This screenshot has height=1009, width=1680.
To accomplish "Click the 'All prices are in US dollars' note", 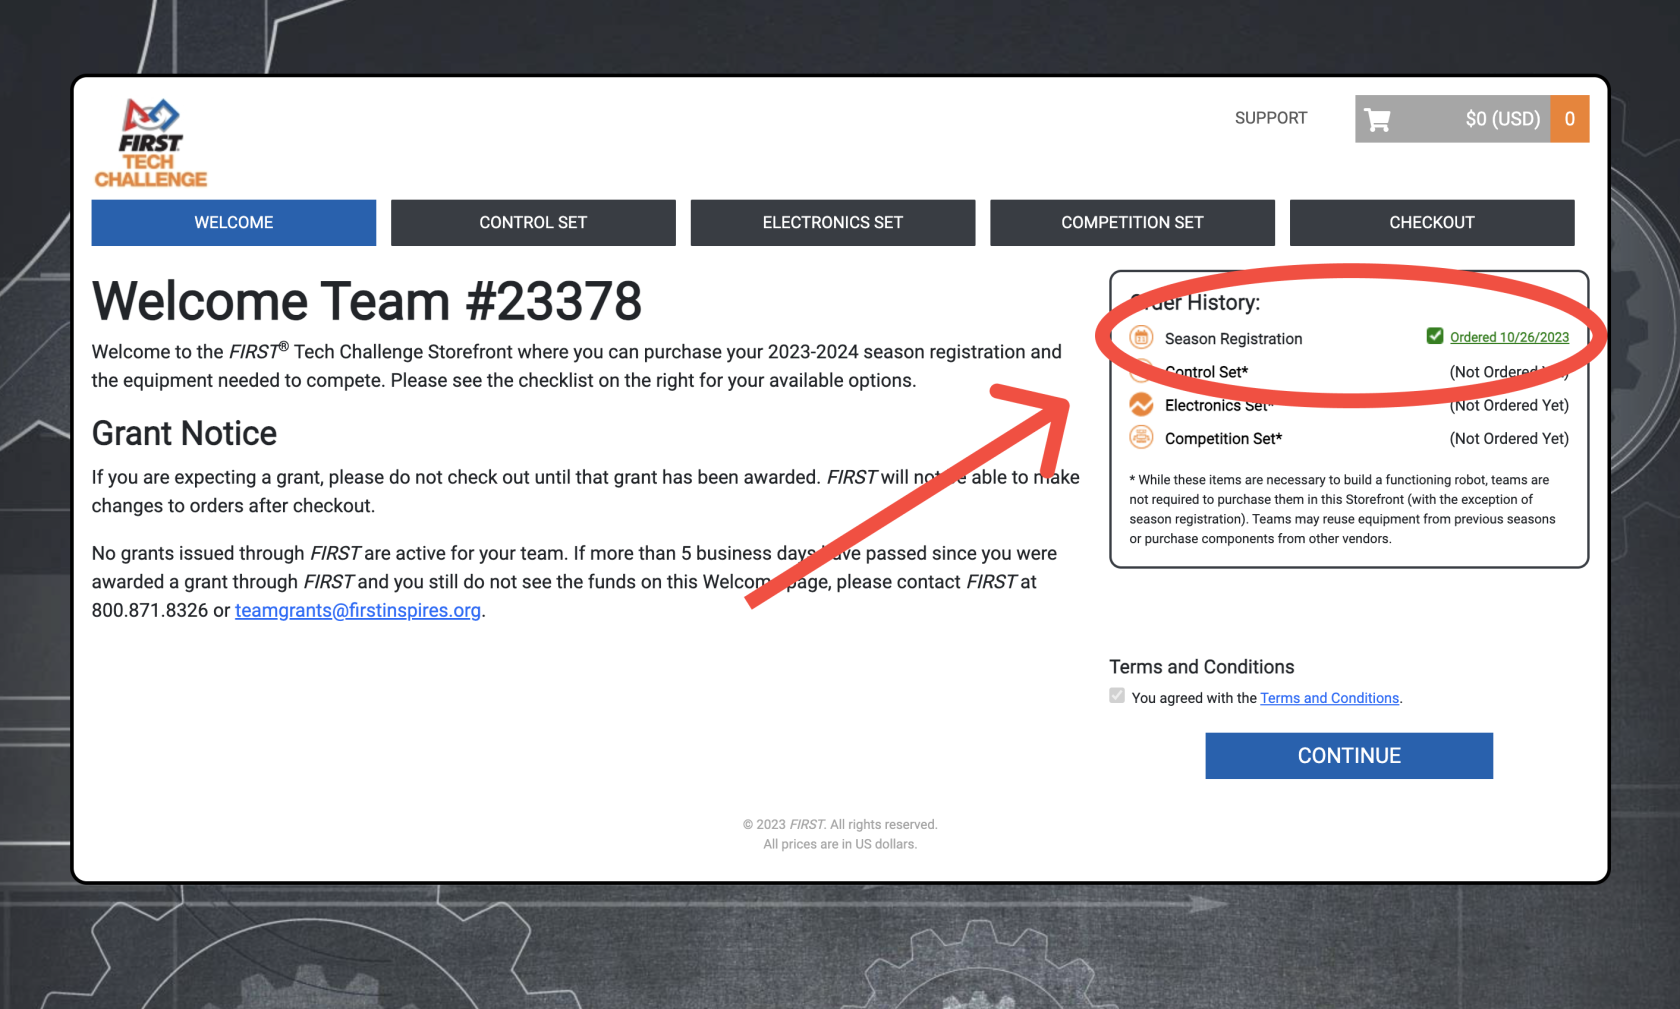I will tap(840, 844).
